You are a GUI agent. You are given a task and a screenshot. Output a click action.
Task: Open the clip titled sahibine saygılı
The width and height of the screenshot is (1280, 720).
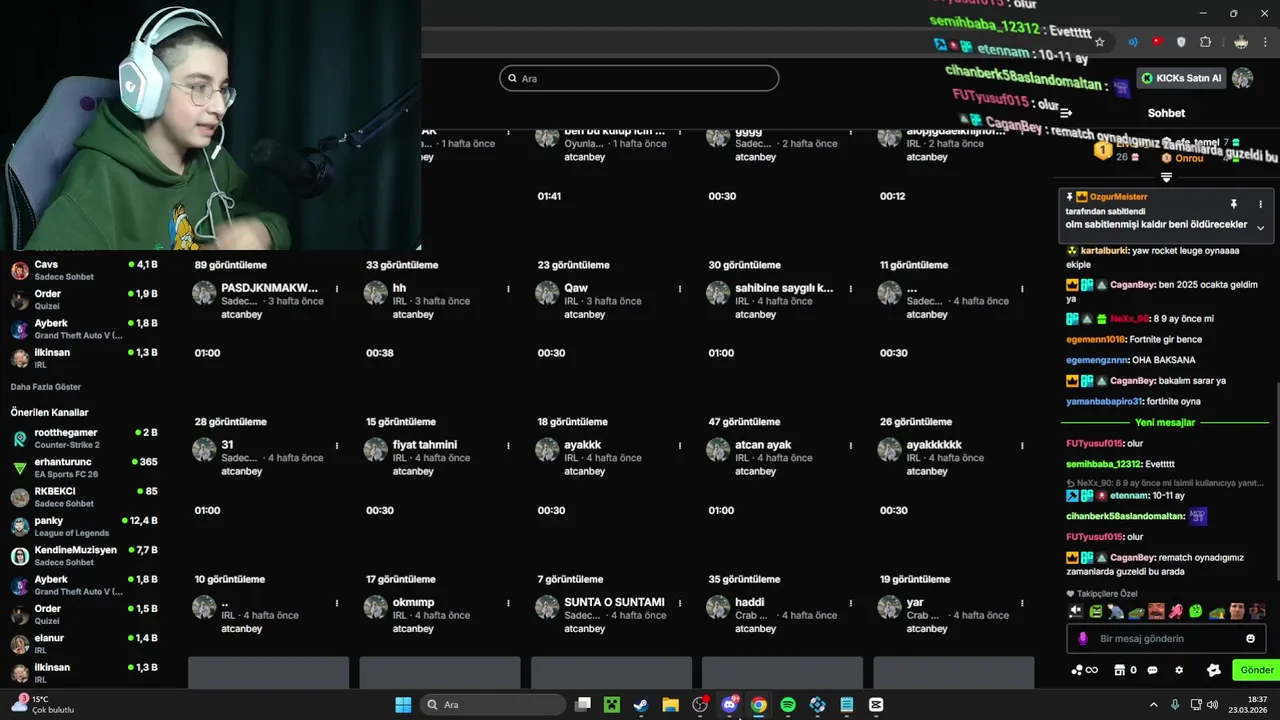click(x=784, y=288)
